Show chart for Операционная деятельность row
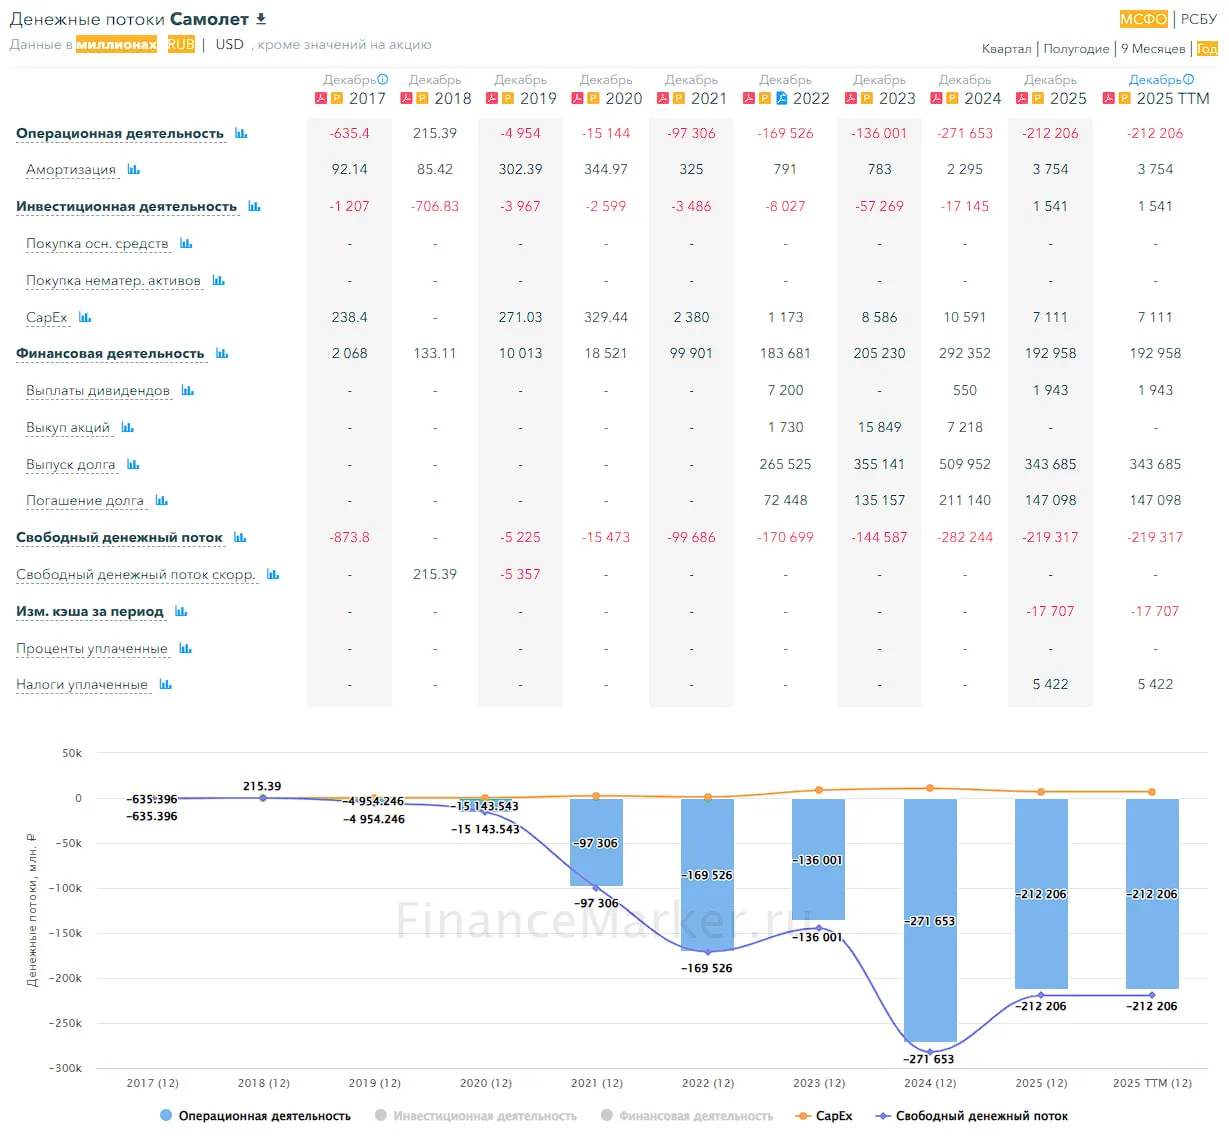 [241, 133]
